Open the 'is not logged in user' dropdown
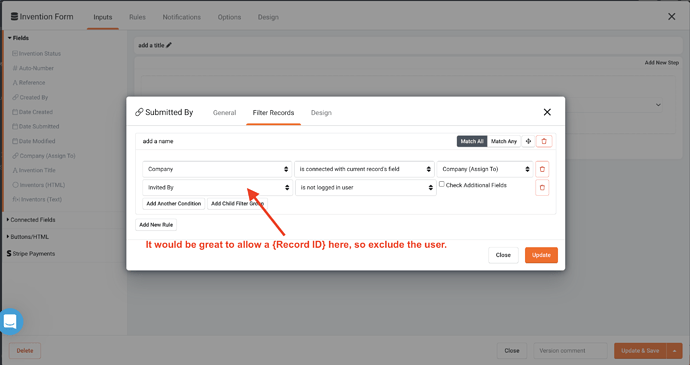690x365 pixels. point(366,188)
